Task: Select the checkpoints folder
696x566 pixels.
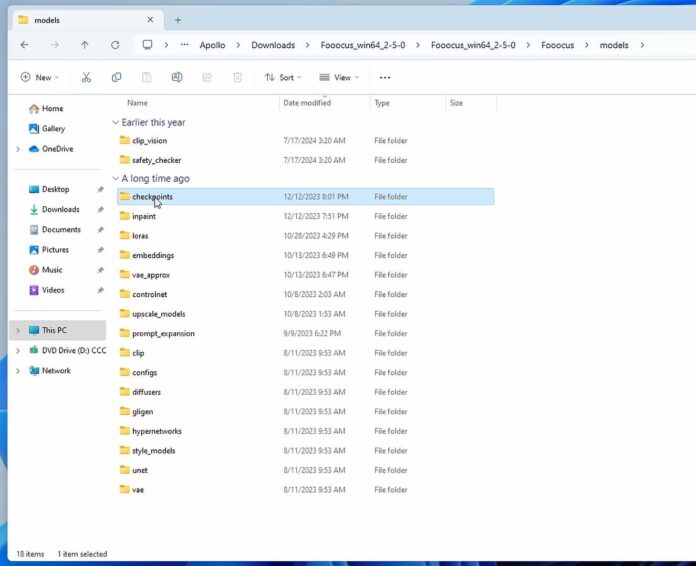Action: pos(305,197)
